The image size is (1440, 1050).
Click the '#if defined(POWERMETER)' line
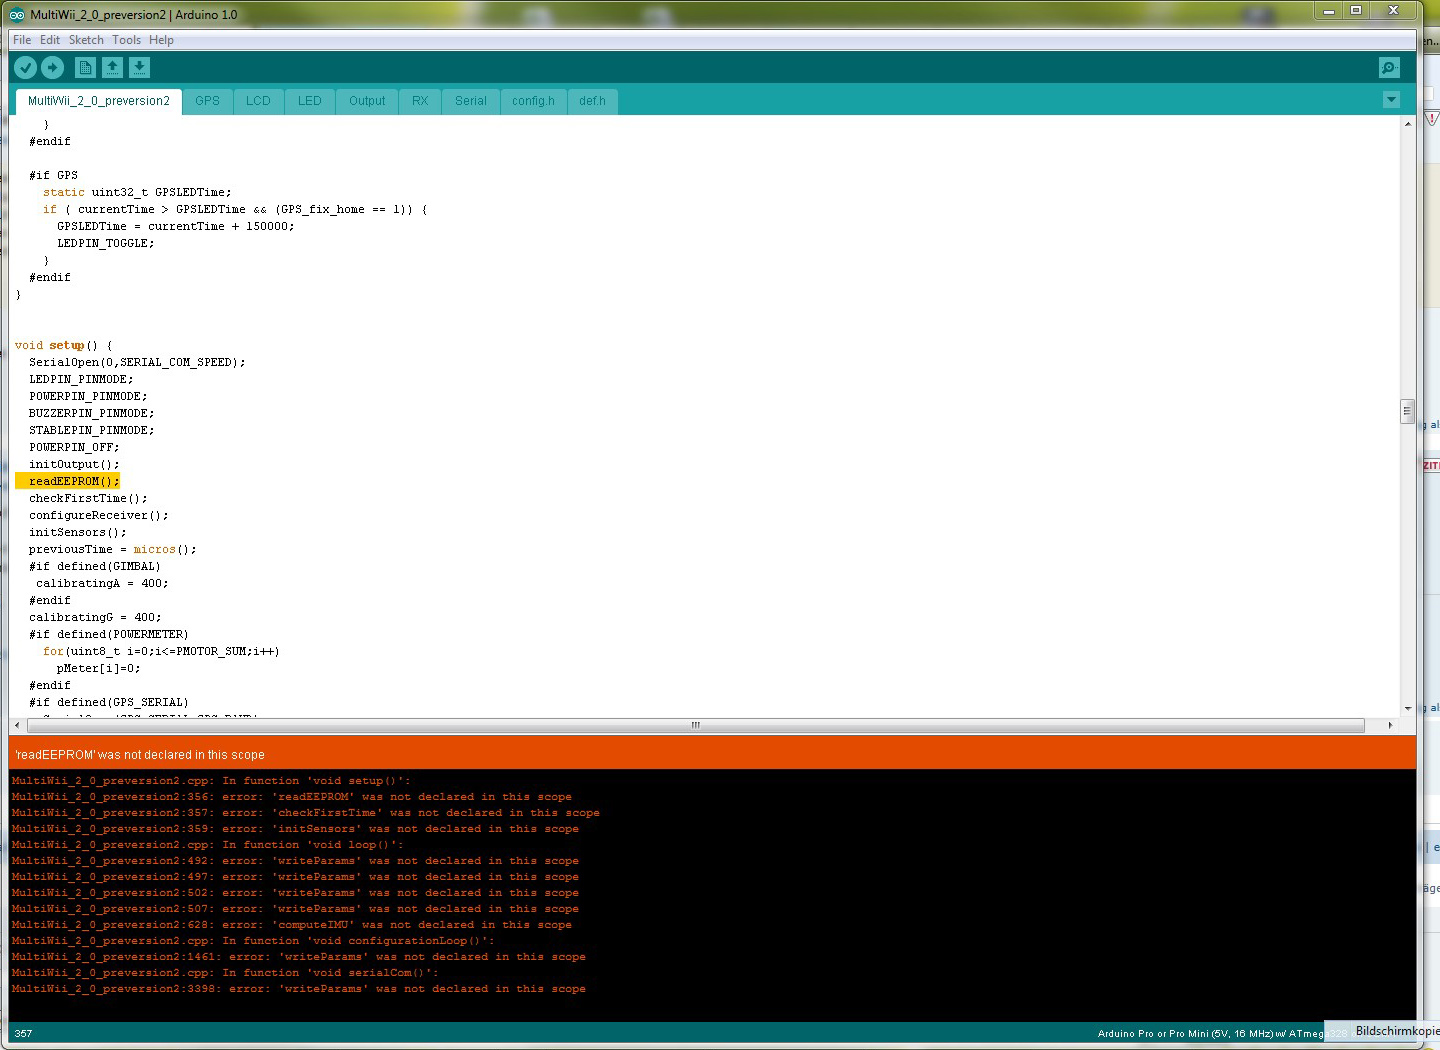pyautogui.click(x=108, y=634)
